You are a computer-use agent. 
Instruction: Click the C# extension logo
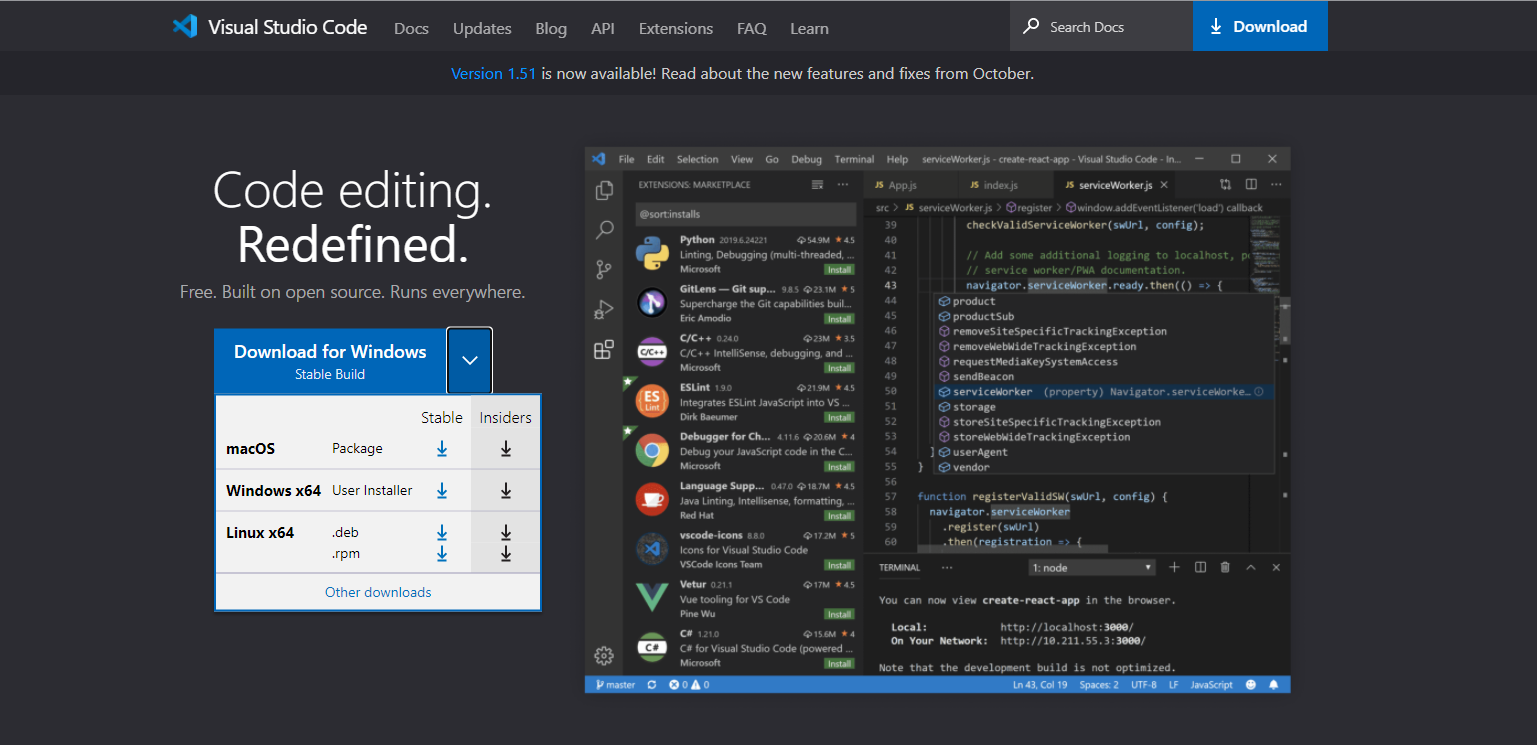pos(652,647)
